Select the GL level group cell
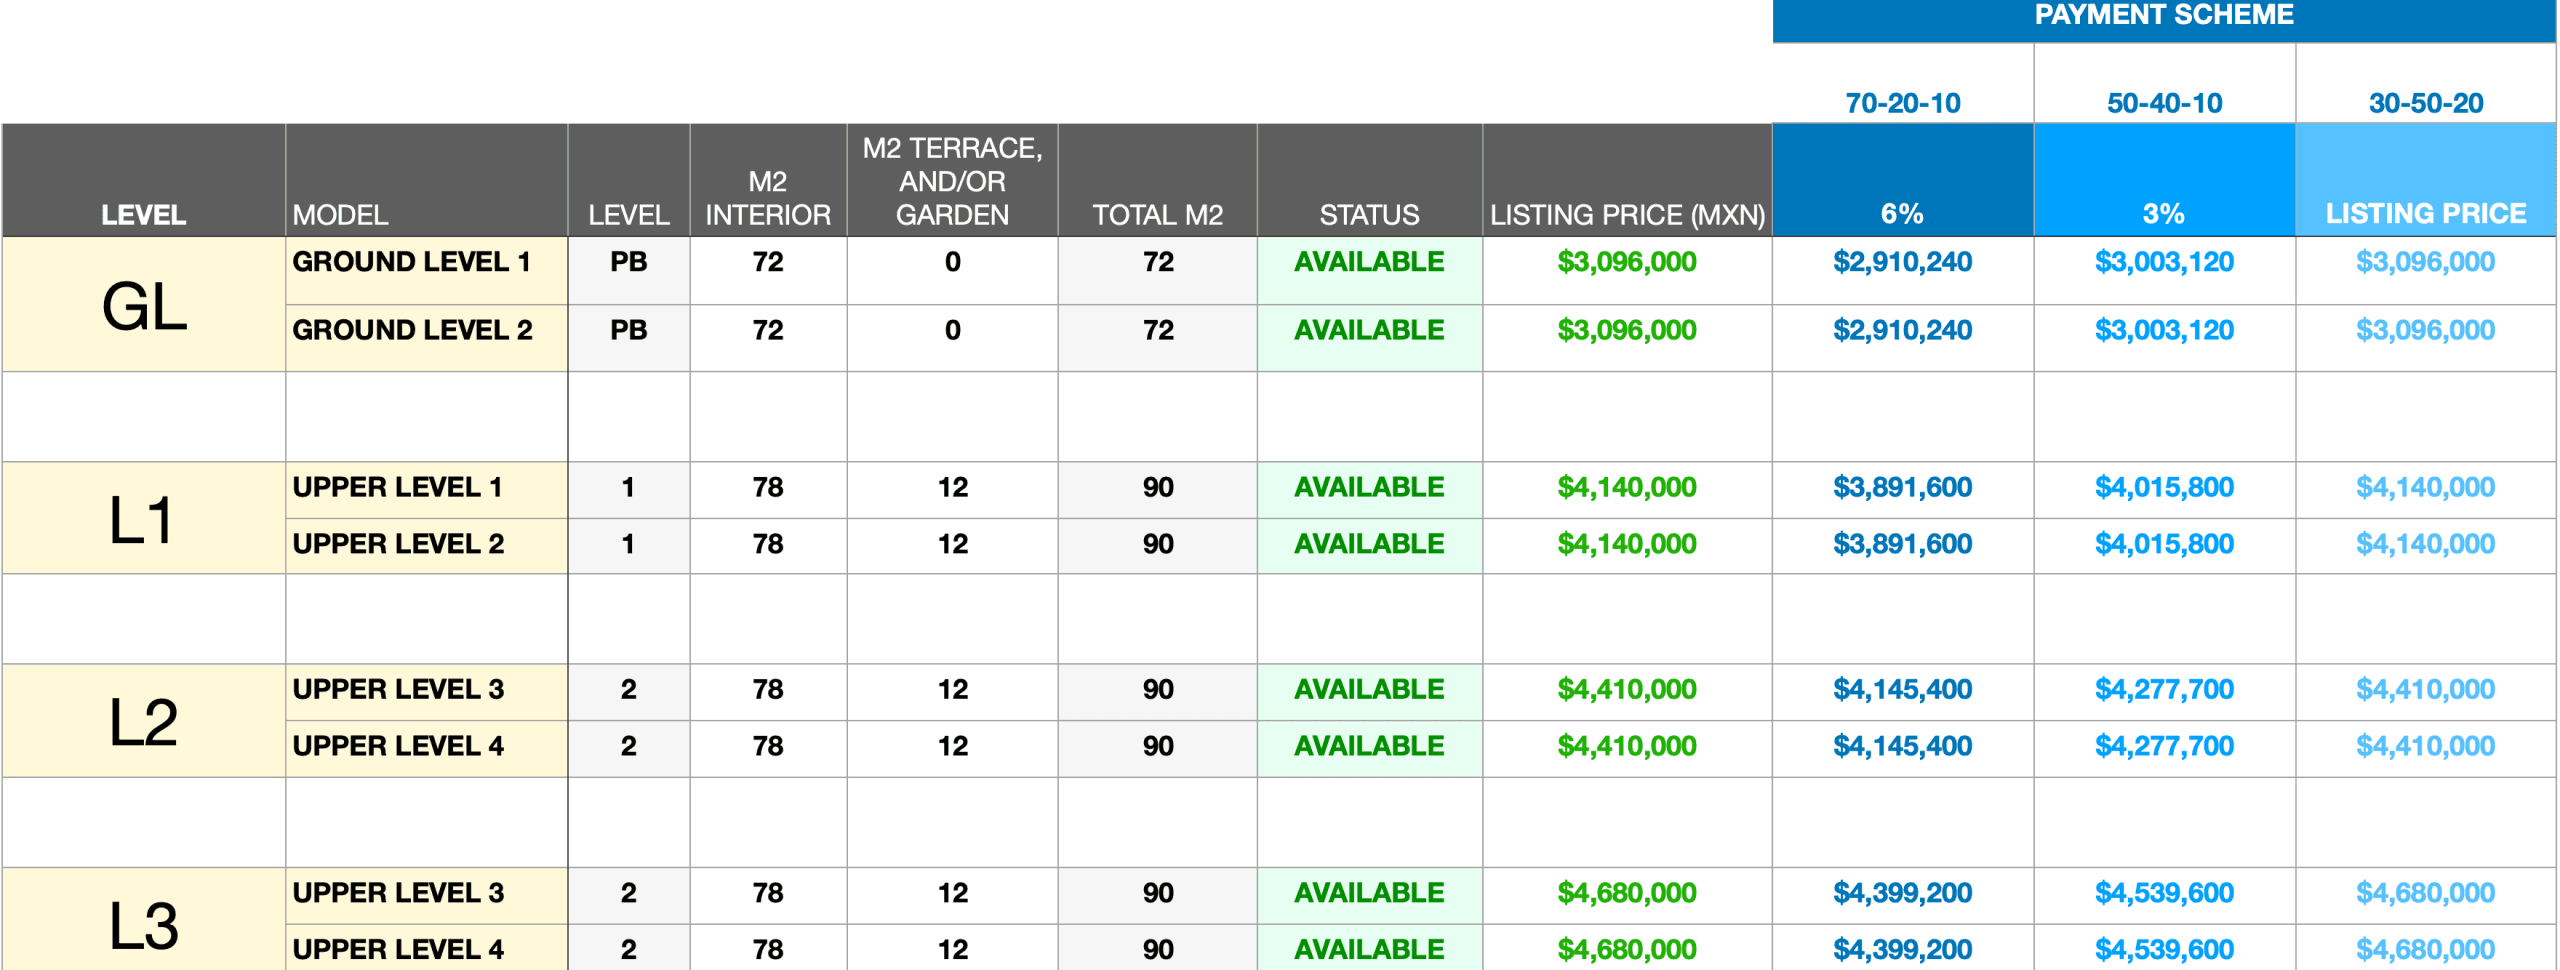Image resolution: width=2560 pixels, height=970 pixels. click(x=144, y=305)
